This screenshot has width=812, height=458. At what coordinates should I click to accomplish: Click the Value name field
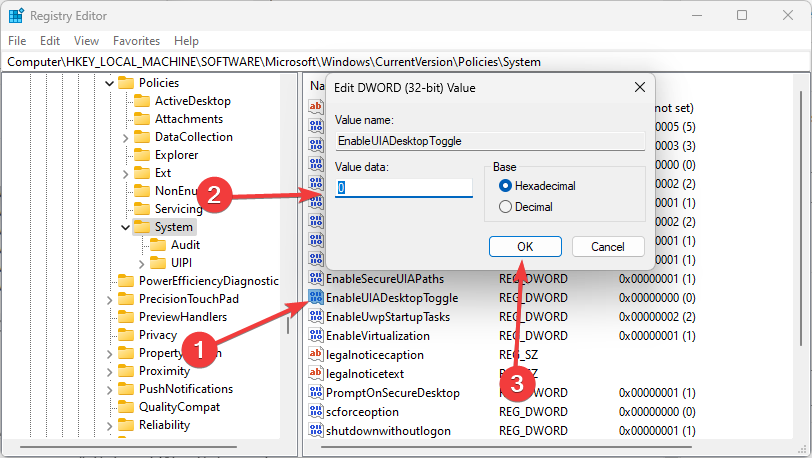coord(490,141)
